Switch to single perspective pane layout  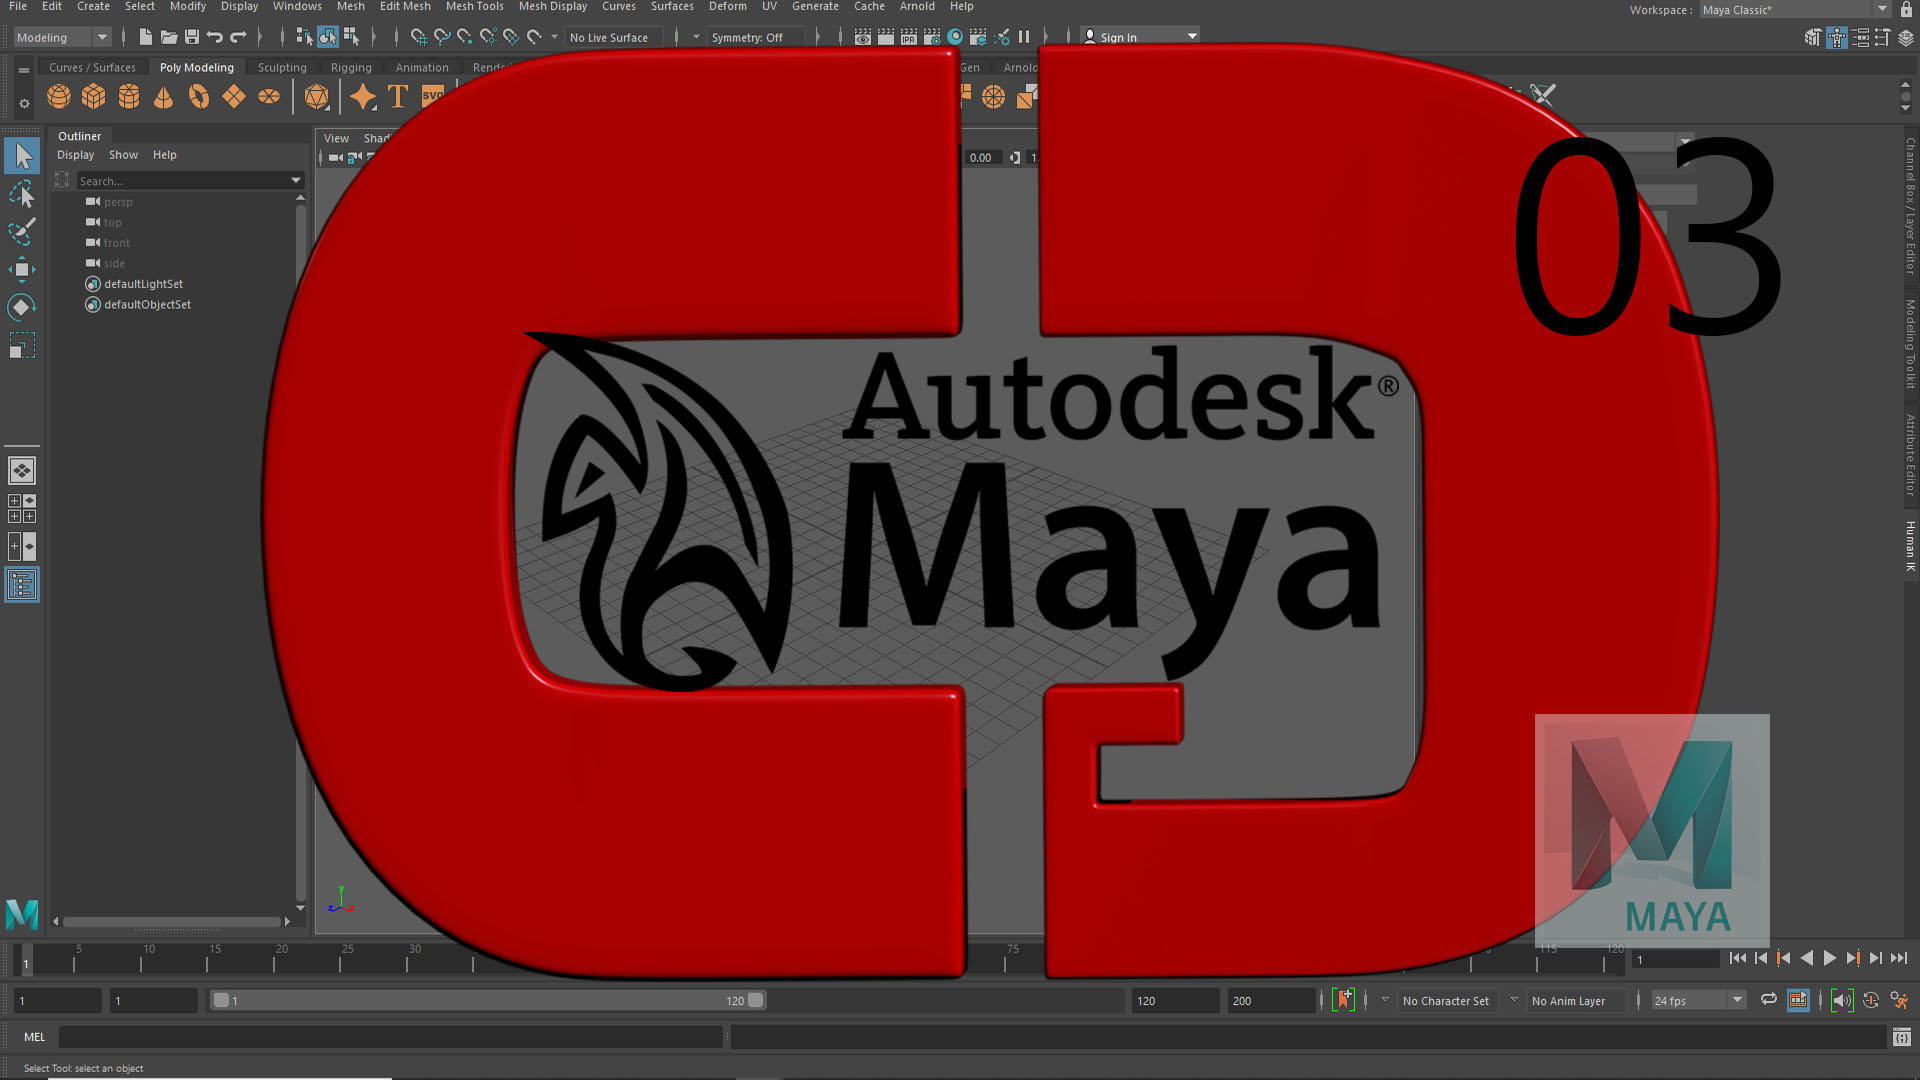pos(22,470)
